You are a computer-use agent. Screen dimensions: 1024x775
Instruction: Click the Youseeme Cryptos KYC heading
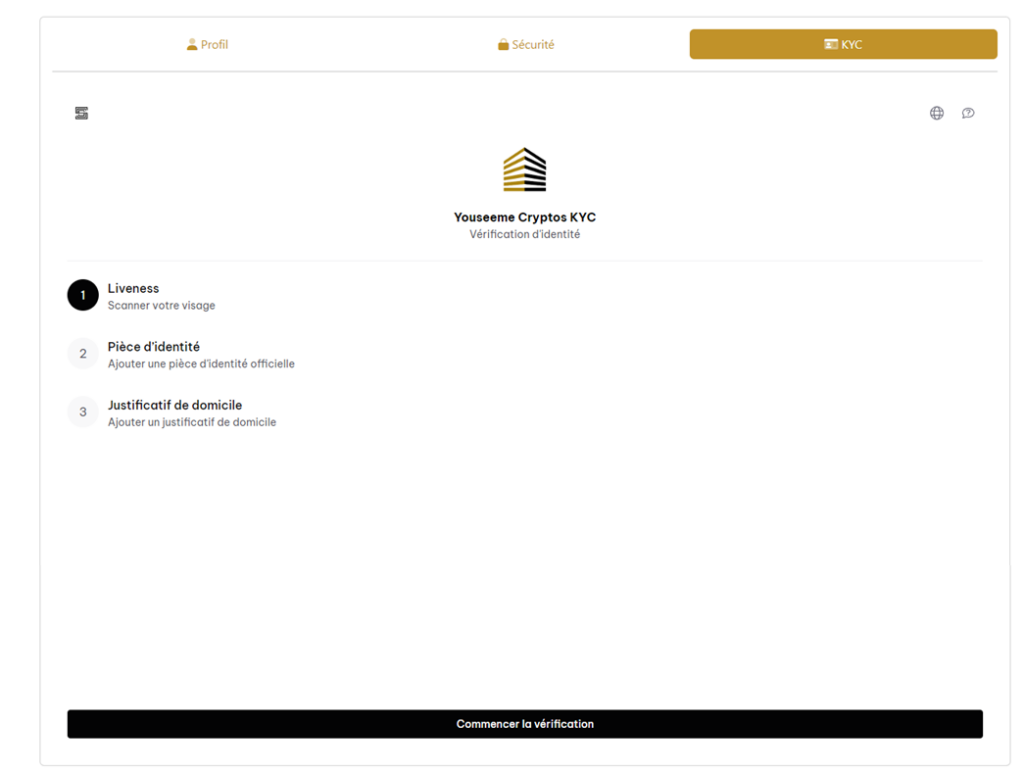click(x=524, y=217)
